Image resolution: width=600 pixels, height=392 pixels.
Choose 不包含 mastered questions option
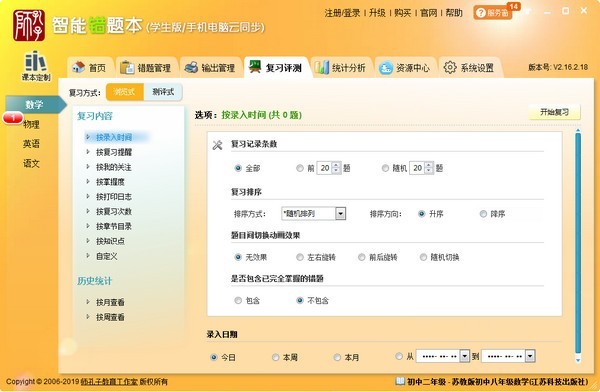[300, 301]
